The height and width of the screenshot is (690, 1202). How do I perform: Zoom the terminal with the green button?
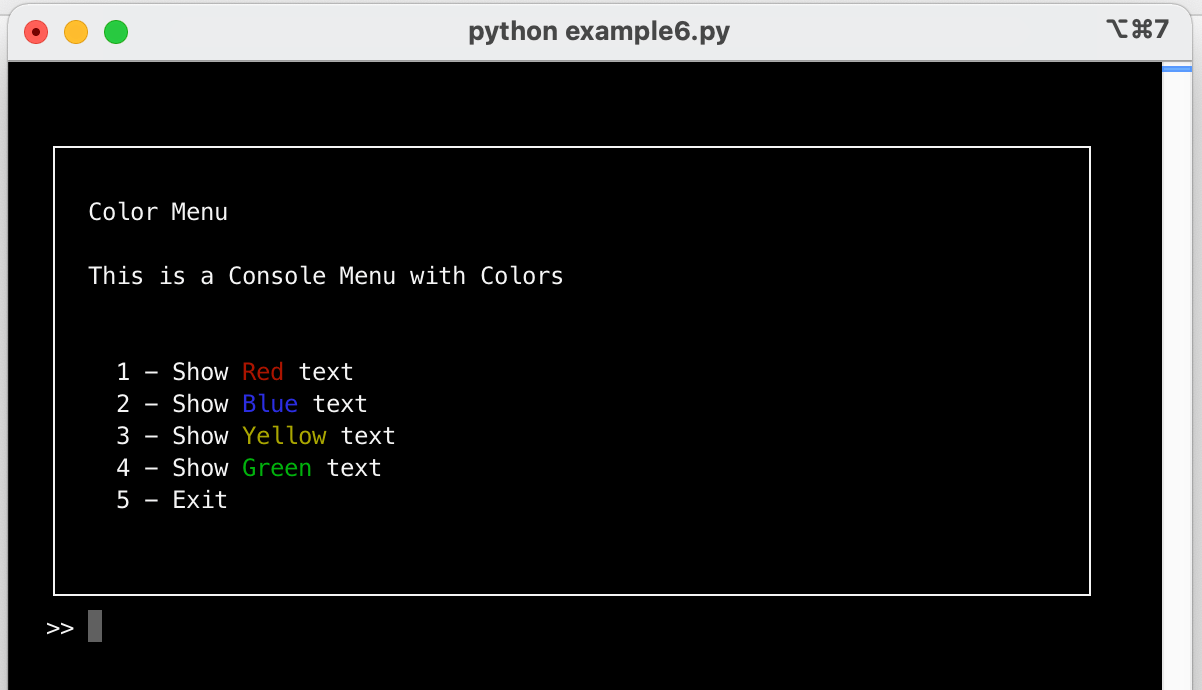tap(115, 31)
